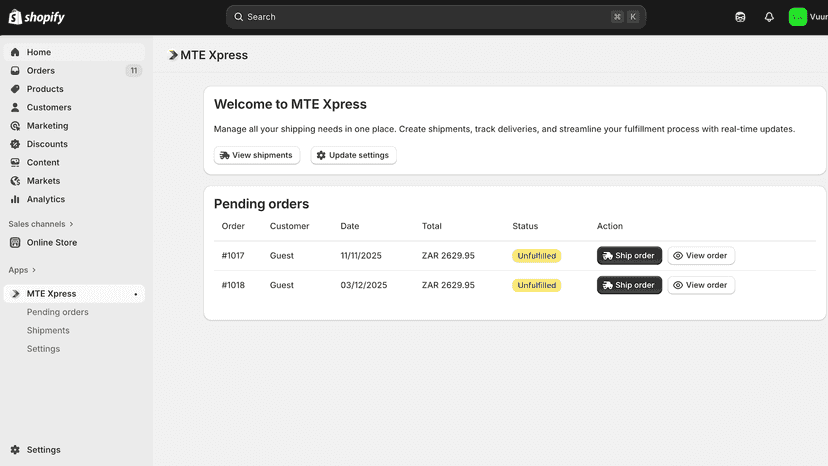Screen dimensions: 828x466
Task: Click the Home icon in sidebar
Action: [x=15, y=52]
